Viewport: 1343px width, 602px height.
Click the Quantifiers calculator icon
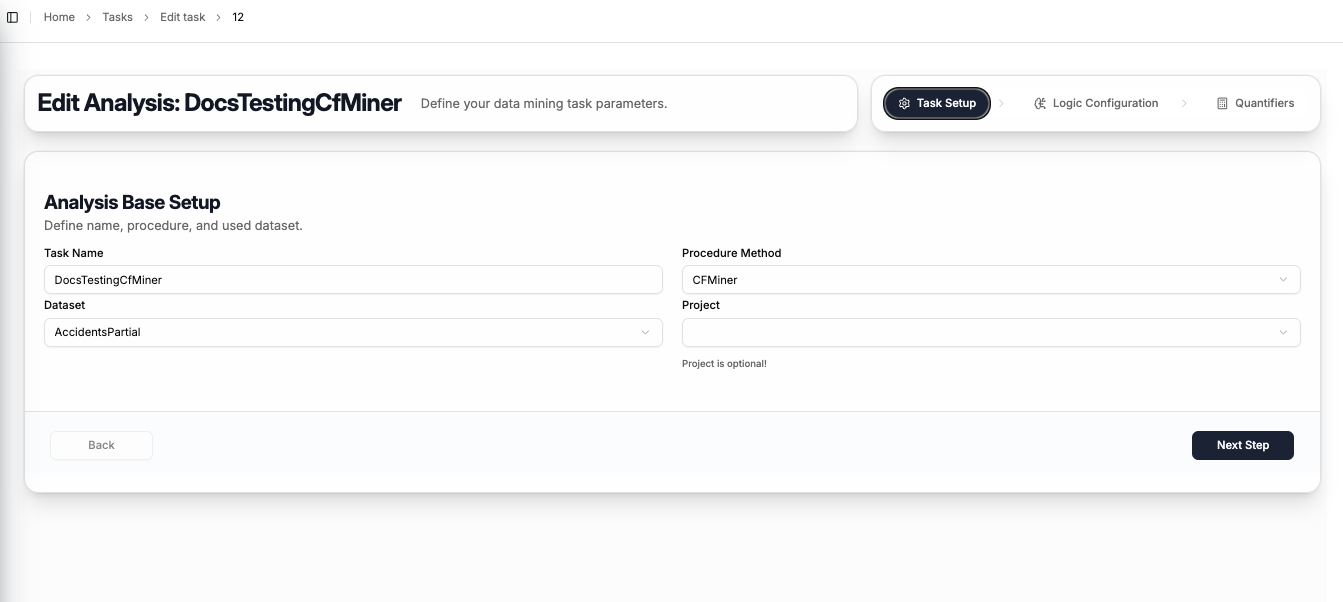click(1221, 103)
